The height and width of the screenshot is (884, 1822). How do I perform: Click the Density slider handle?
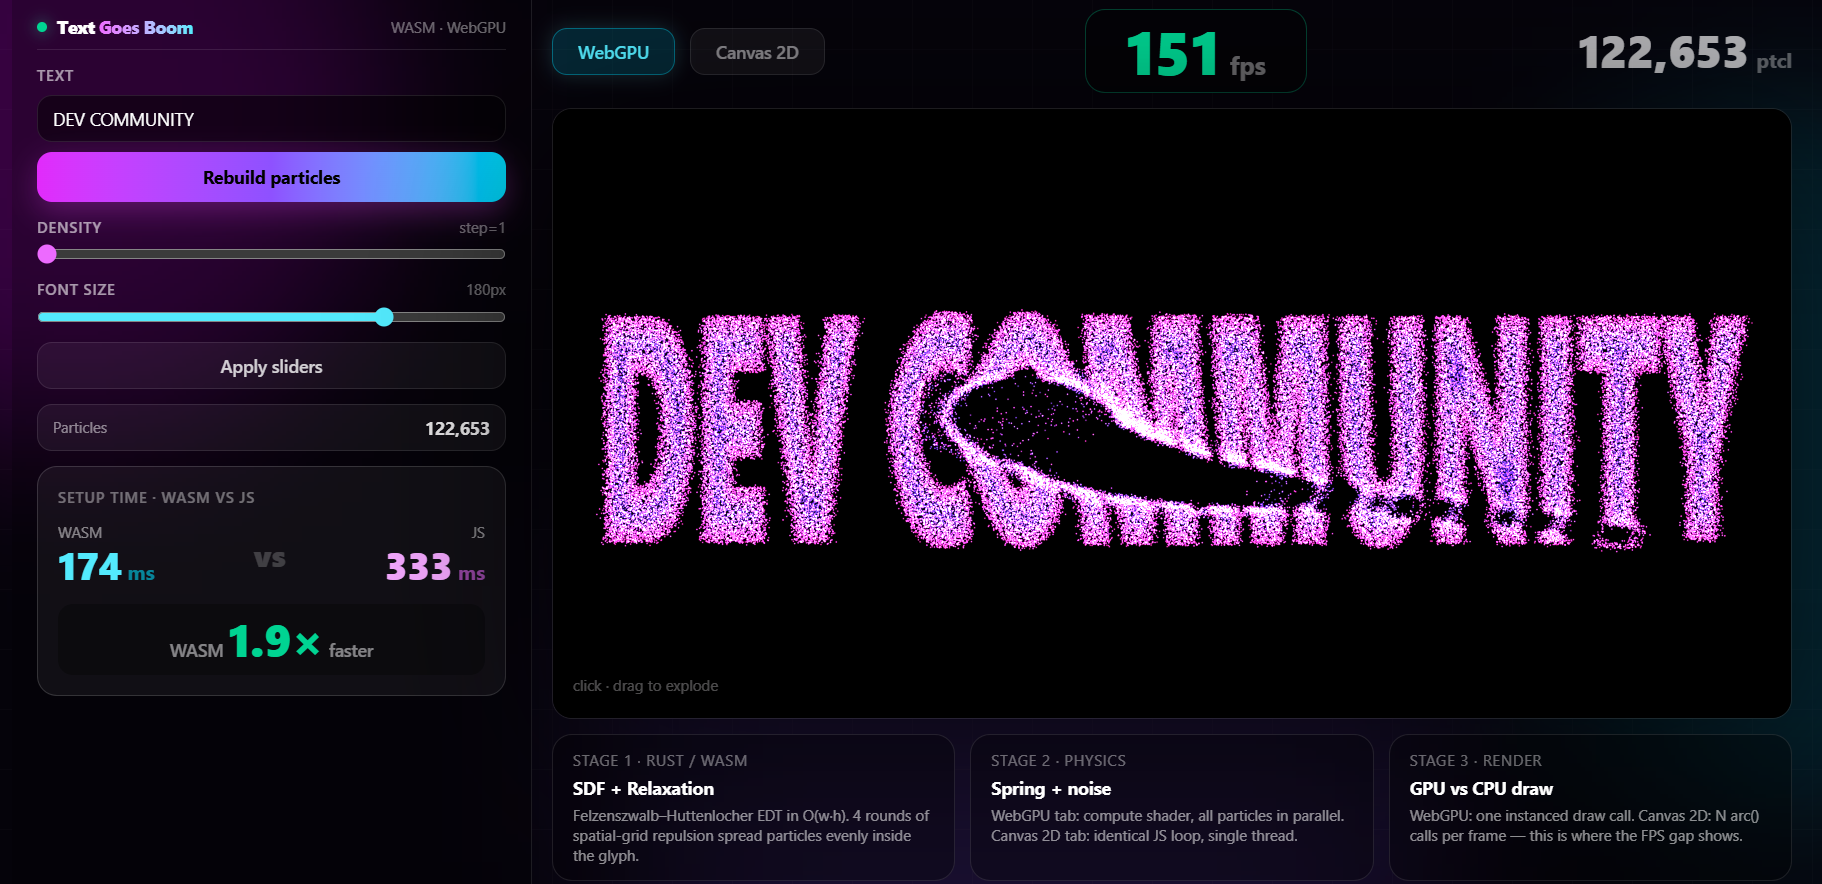coord(47,254)
